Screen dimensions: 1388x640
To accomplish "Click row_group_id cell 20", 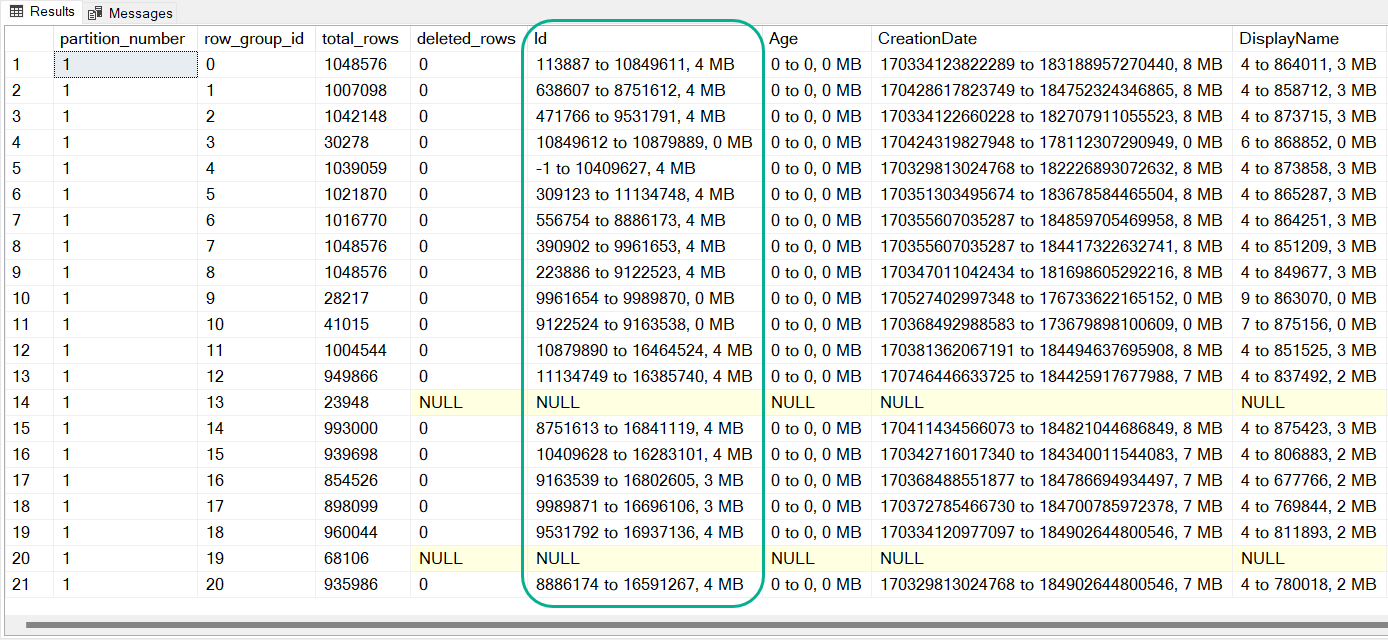I will pyautogui.click(x=256, y=585).
